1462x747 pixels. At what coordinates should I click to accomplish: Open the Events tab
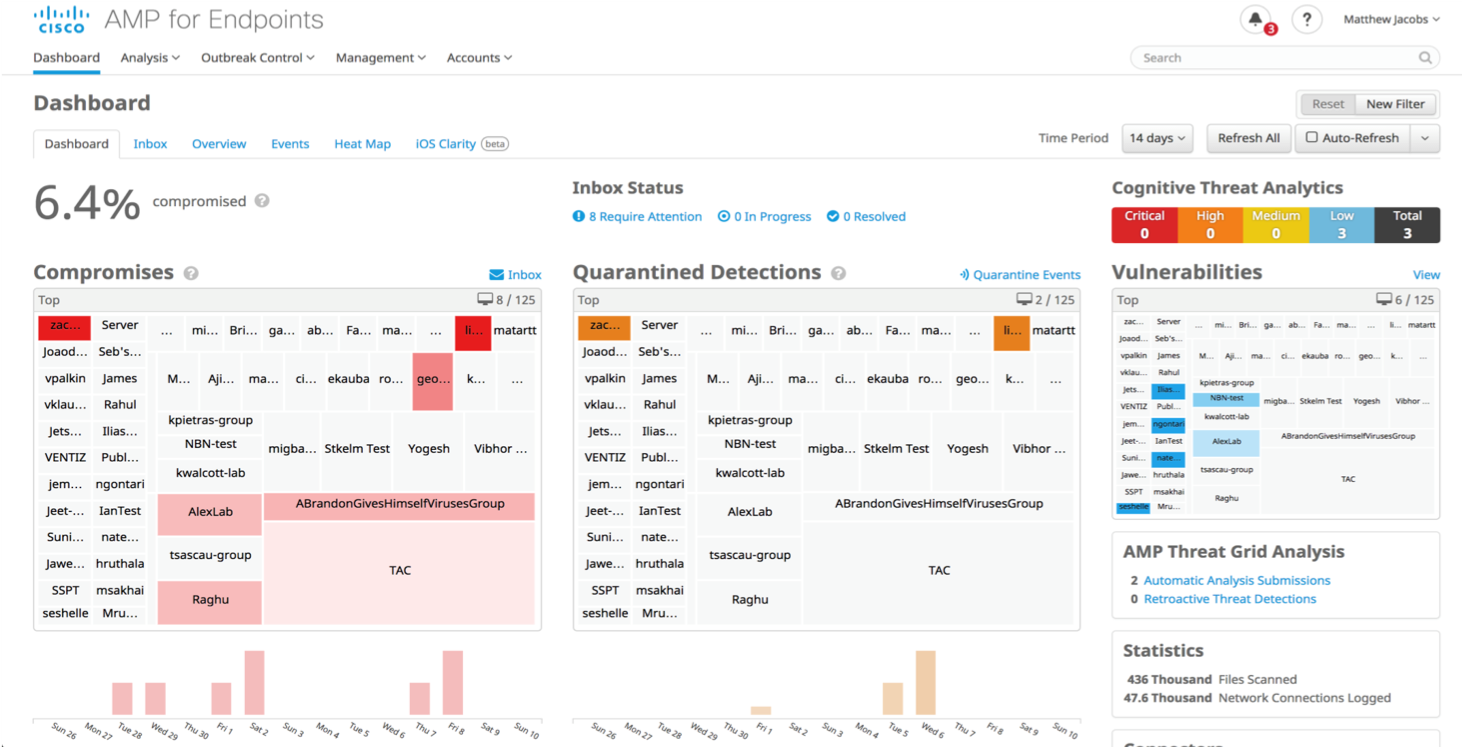[290, 144]
